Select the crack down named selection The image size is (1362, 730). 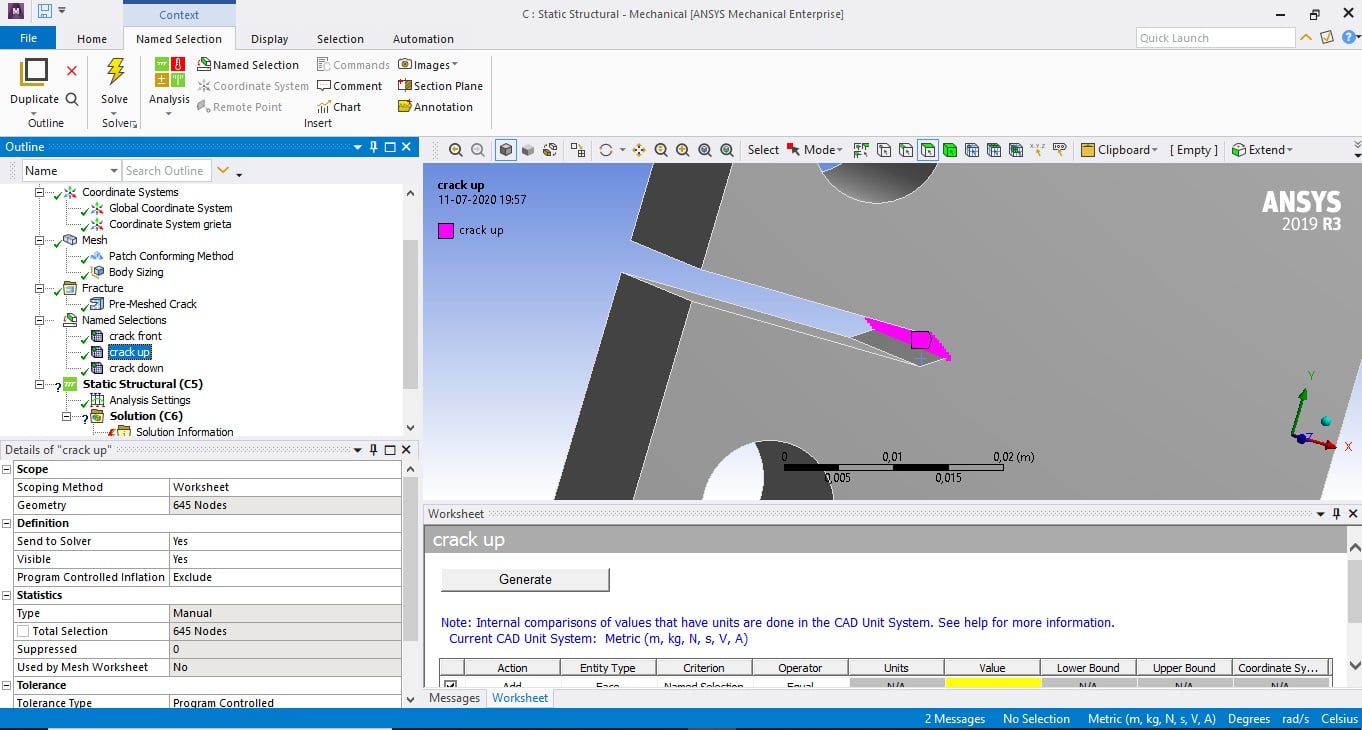click(136, 368)
